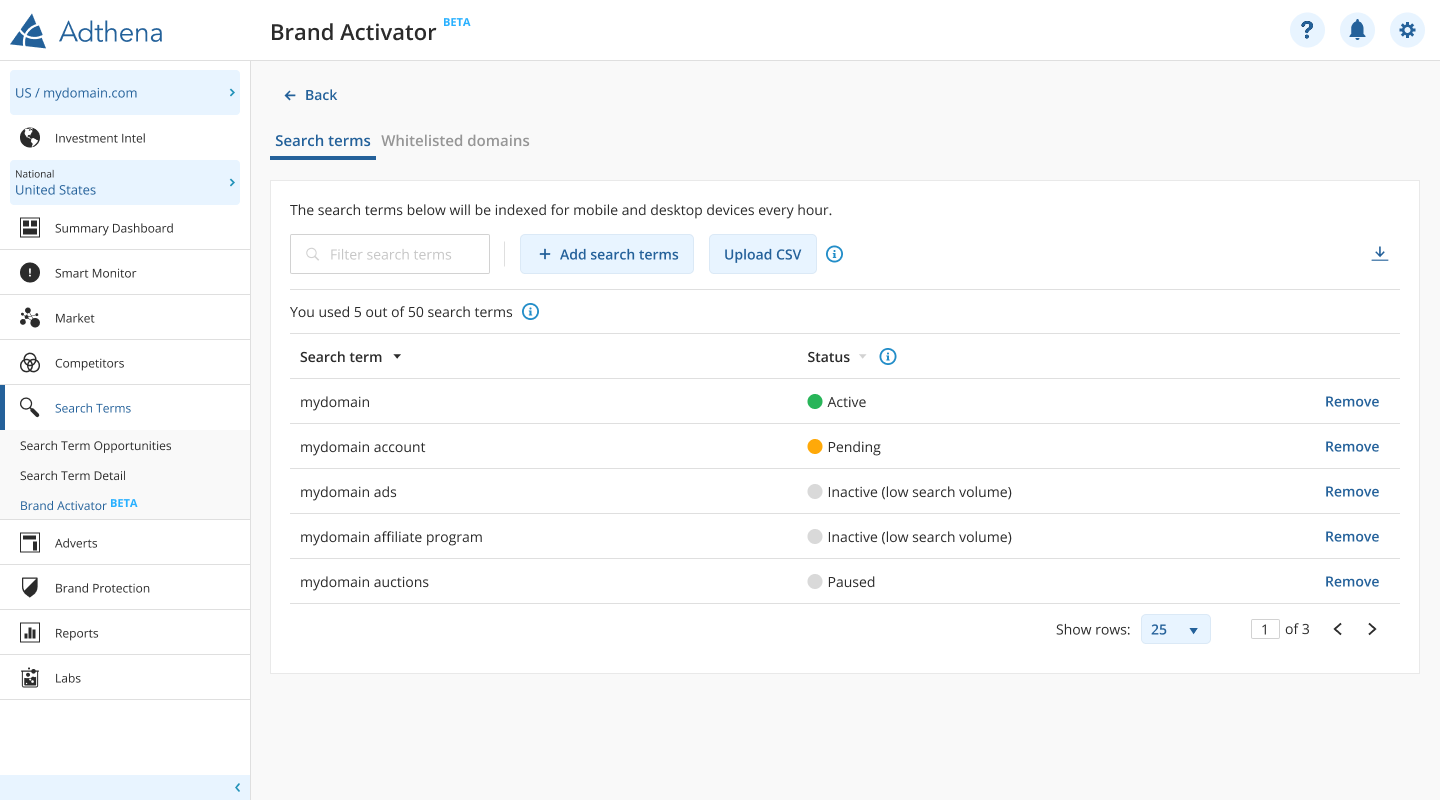This screenshot has height=800, width=1440.
Task: Expand the Show rows dropdown
Action: (x=1175, y=629)
